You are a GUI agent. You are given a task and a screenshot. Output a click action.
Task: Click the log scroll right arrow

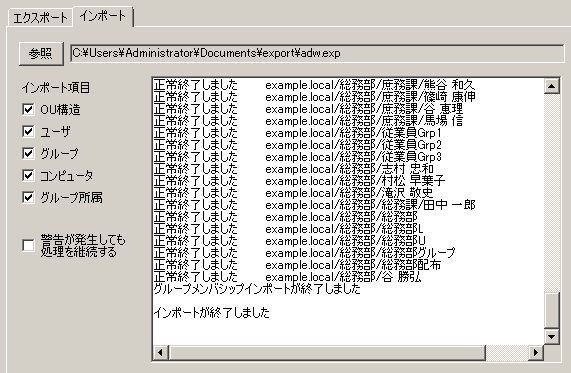[x=536, y=352]
